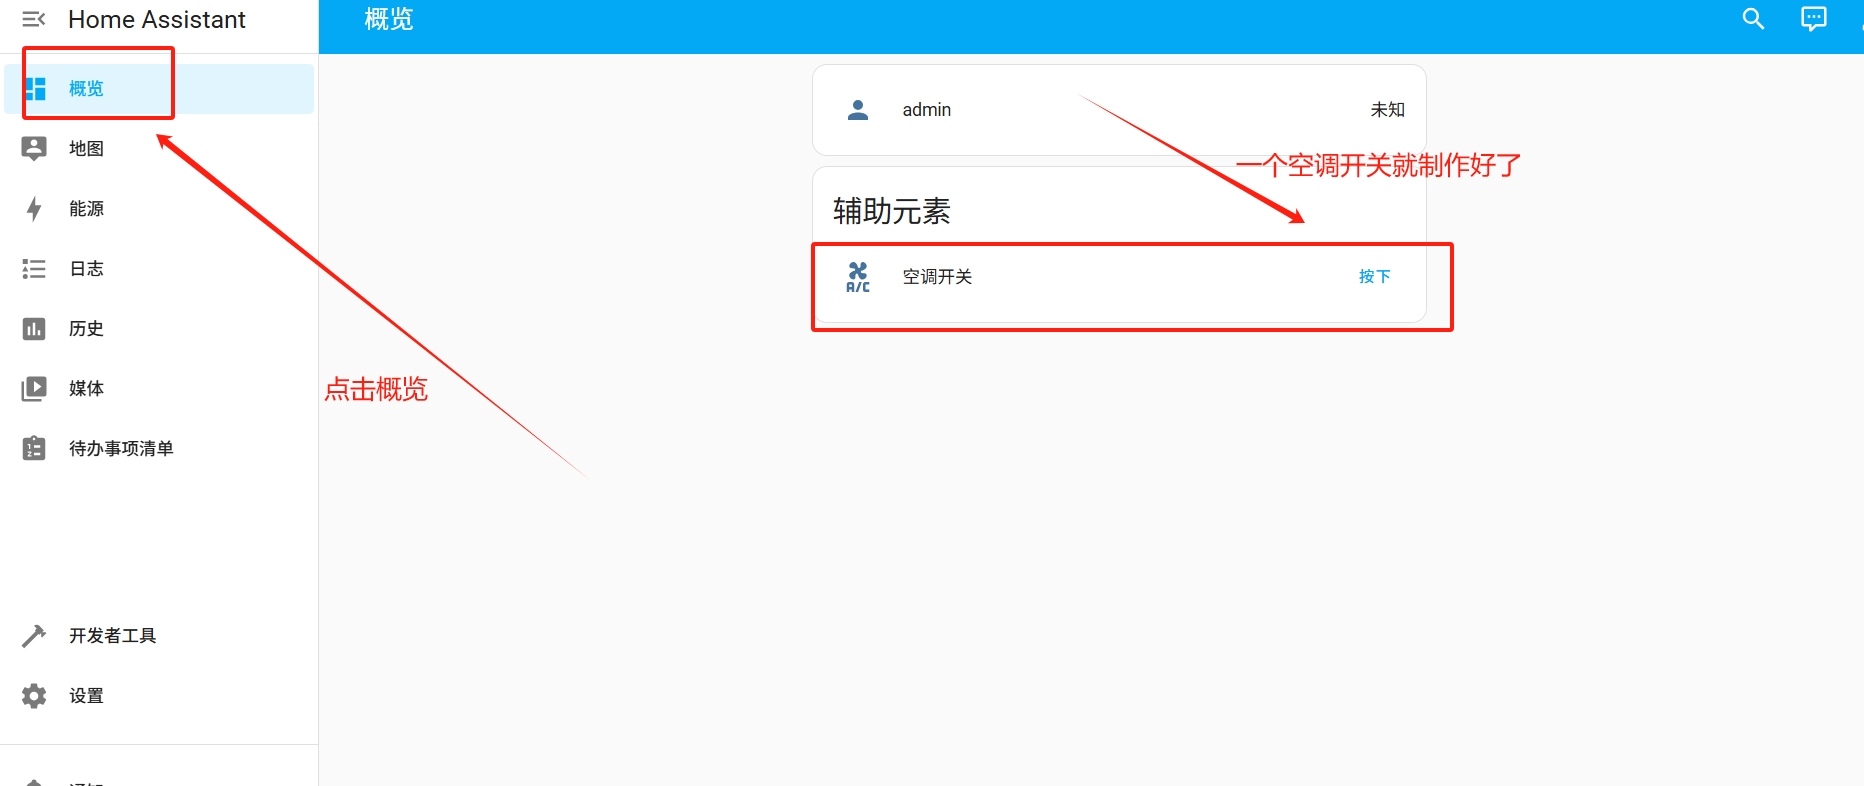
Task: Click the 开发者工具 hammer icon
Action: (34, 636)
